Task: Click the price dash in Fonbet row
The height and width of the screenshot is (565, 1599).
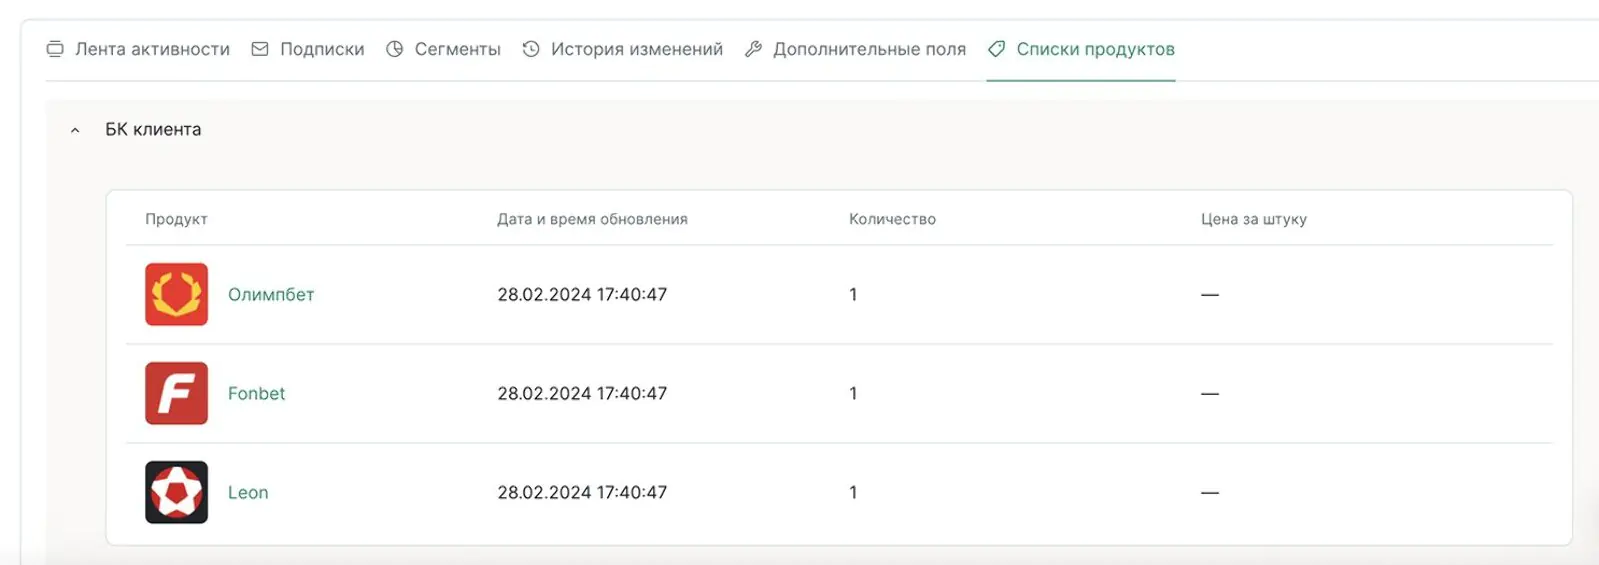Action: point(1210,394)
